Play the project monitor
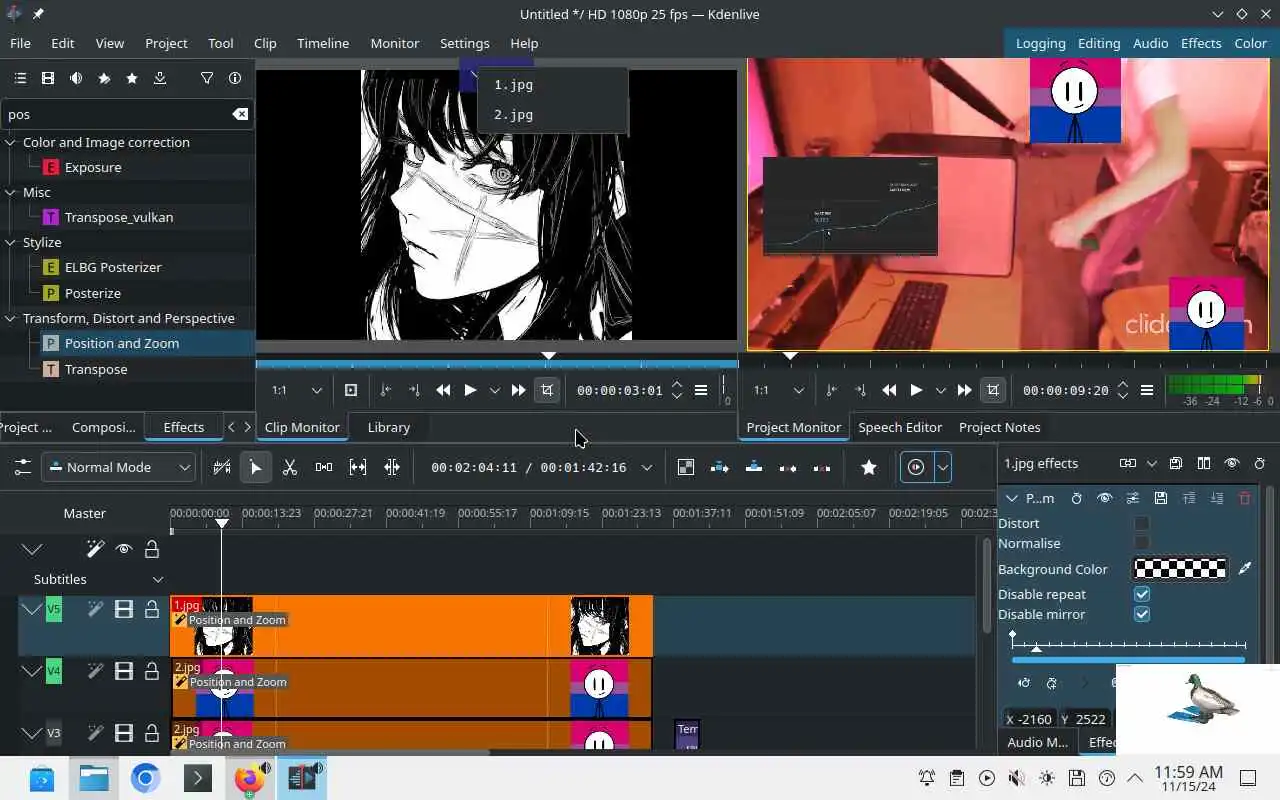 click(x=916, y=390)
